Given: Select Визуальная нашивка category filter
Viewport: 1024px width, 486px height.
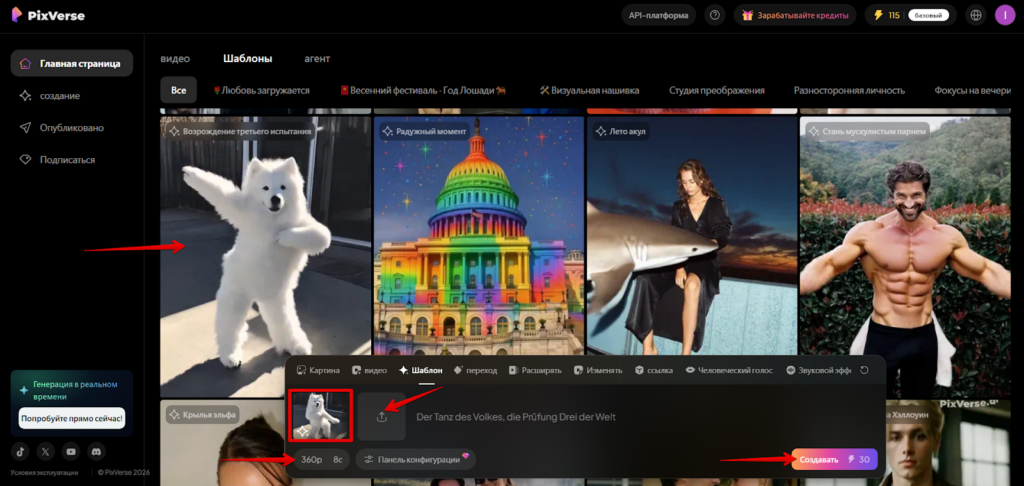Looking at the screenshot, I should click(589, 90).
